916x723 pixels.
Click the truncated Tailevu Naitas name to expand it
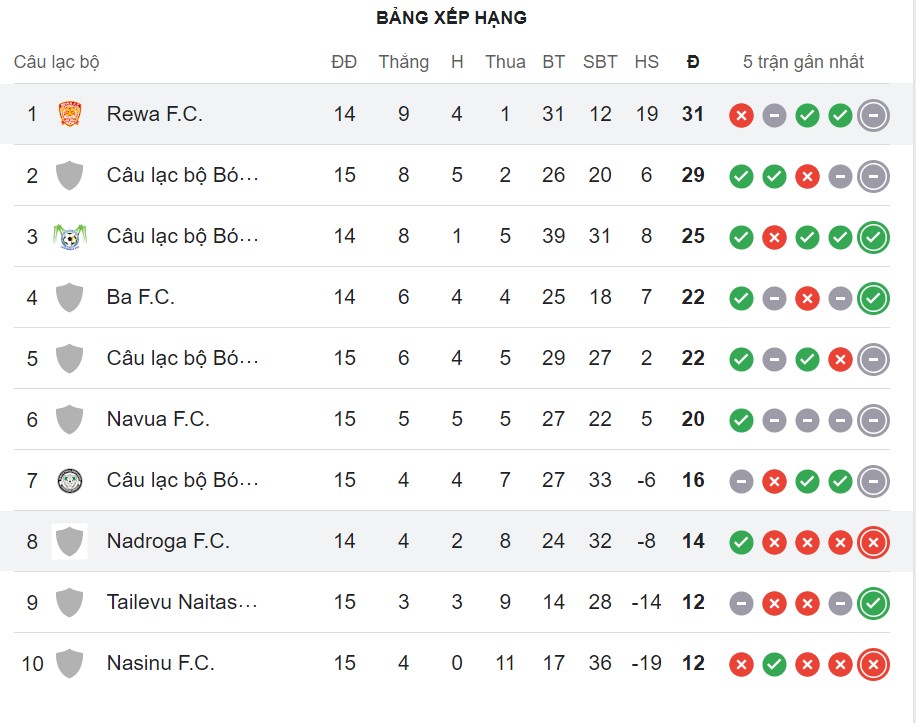coord(181,602)
